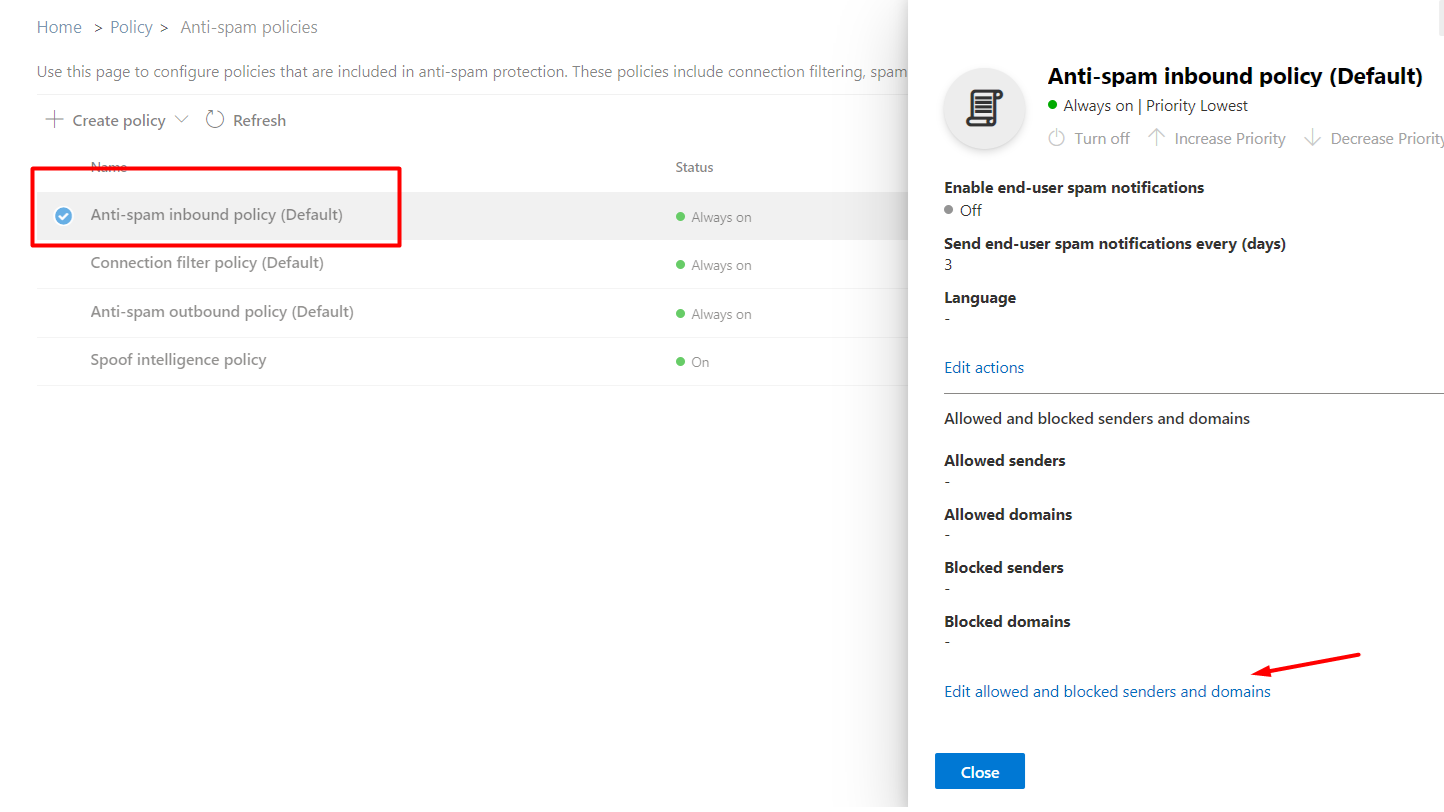Sort by the Status column header
The width and height of the screenshot is (1444, 812).
(694, 167)
